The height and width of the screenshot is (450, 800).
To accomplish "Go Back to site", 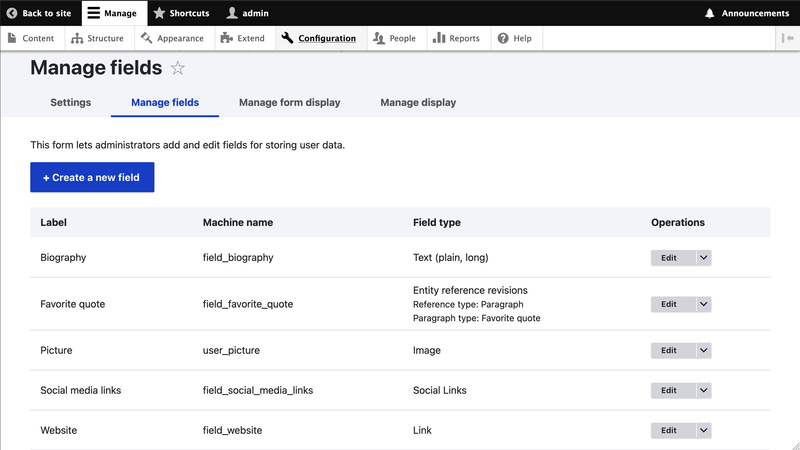I will click(x=39, y=13).
